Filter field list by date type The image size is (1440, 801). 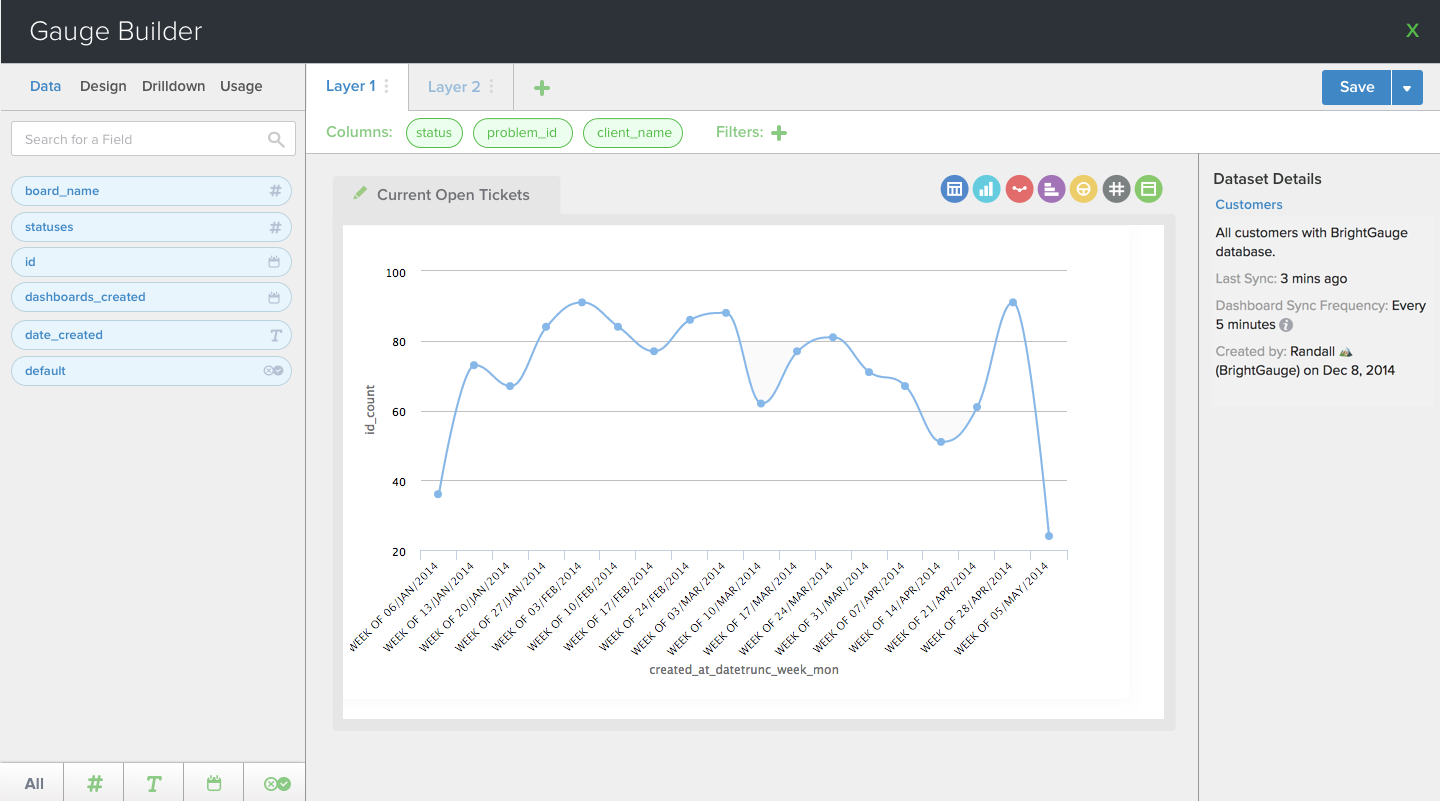click(x=214, y=784)
